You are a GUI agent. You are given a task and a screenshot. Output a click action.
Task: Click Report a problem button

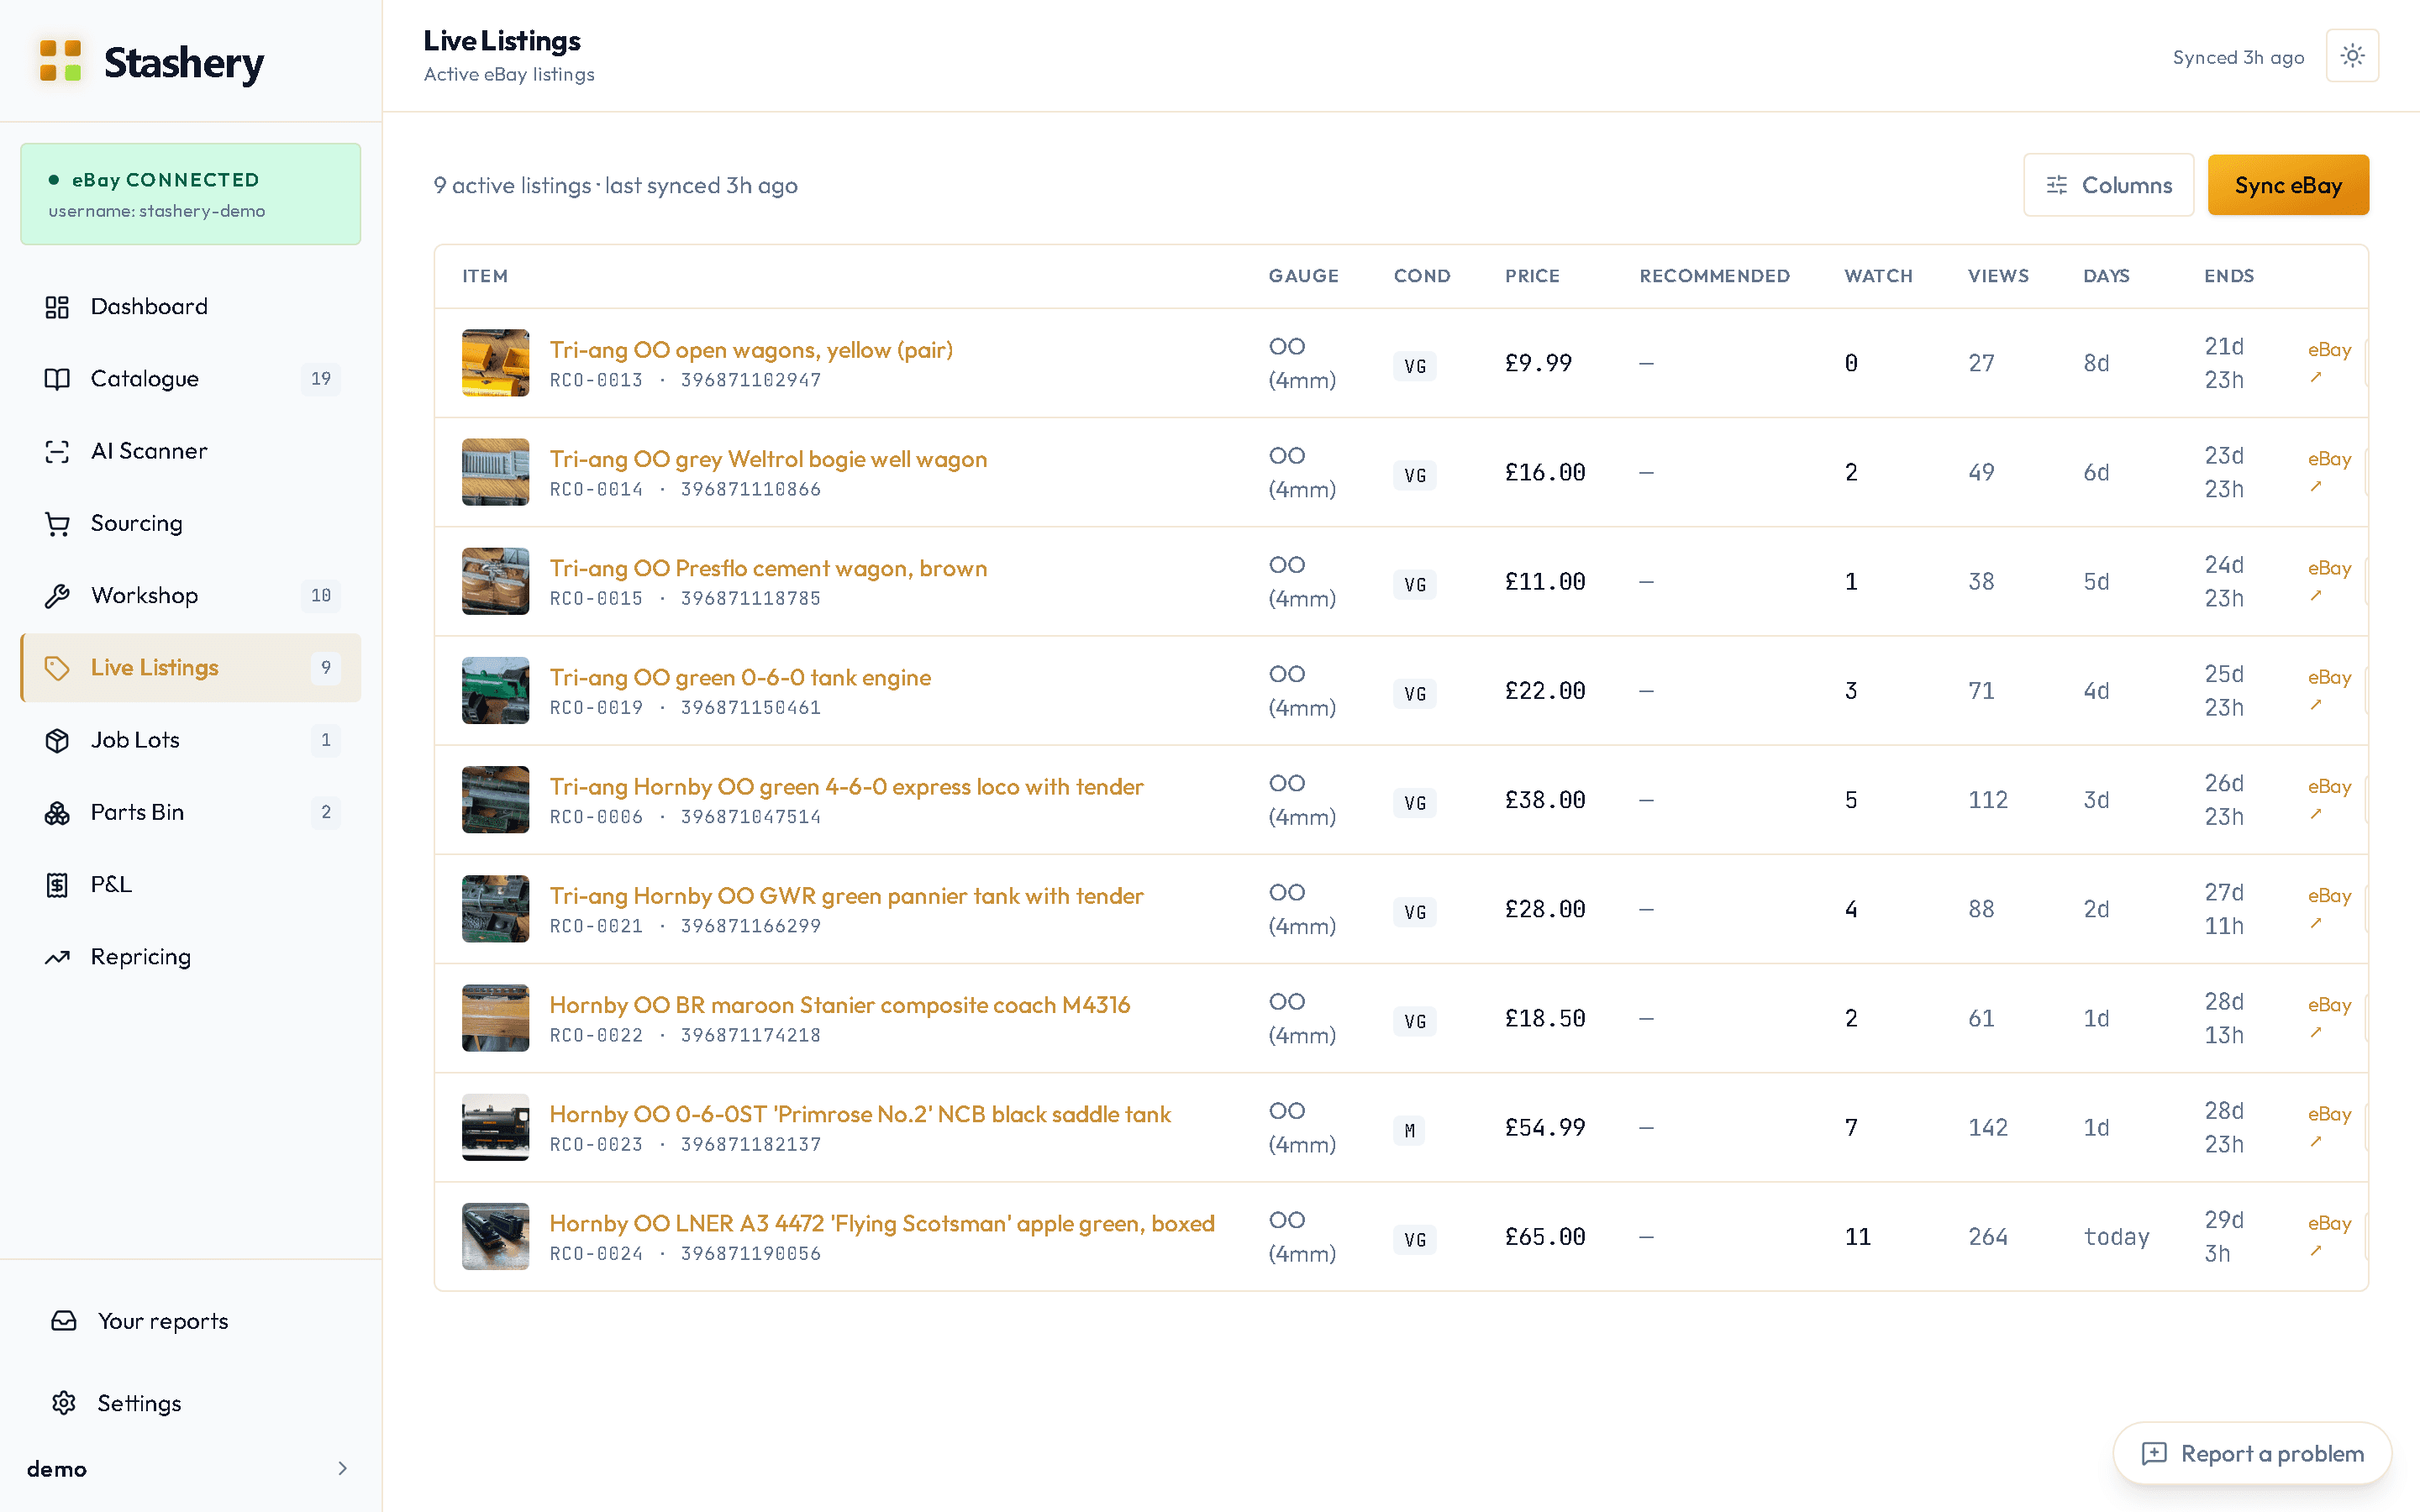2252,1454
